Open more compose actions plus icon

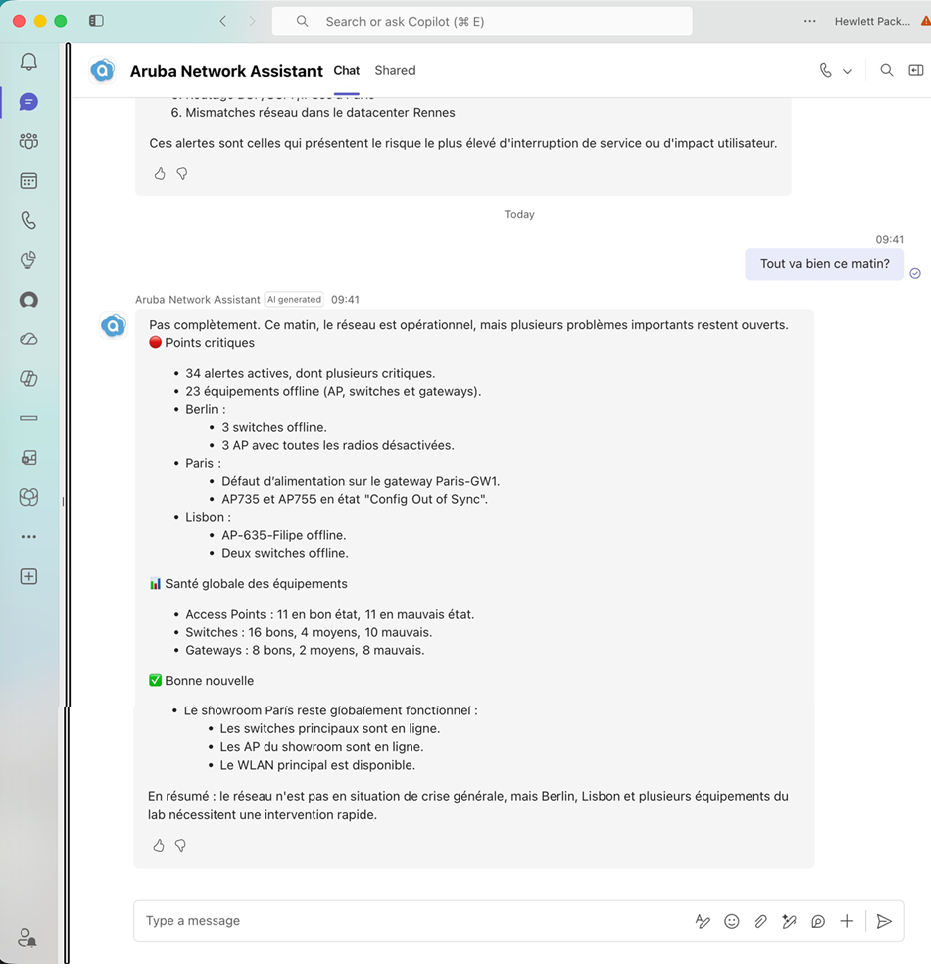pyautogui.click(x=847, y=921)
